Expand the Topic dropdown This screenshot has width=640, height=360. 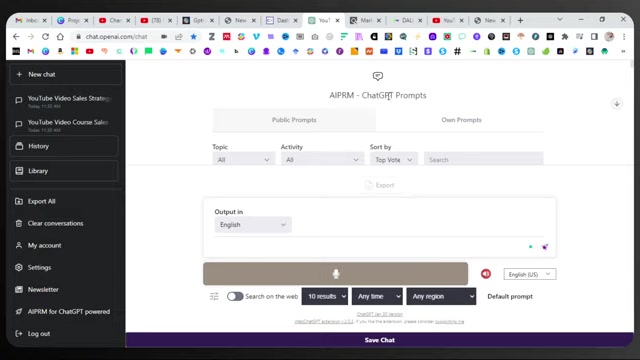click(243, 160)
